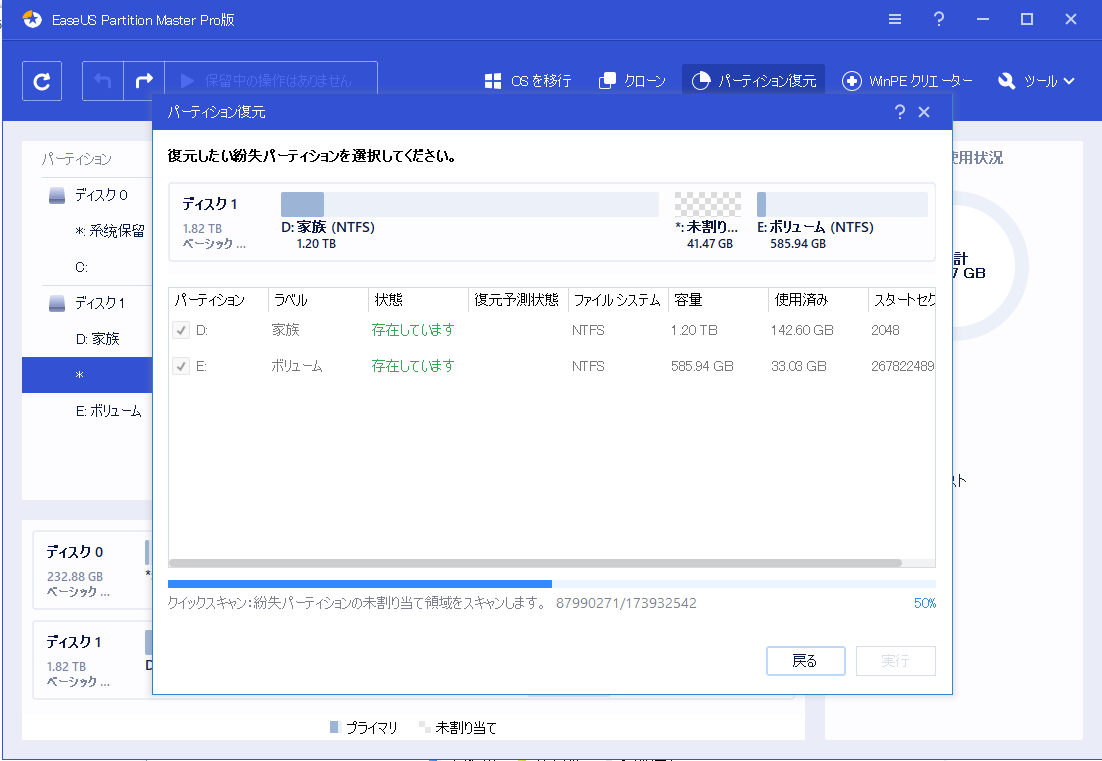Click the refresh disk icon

(42, 82)
